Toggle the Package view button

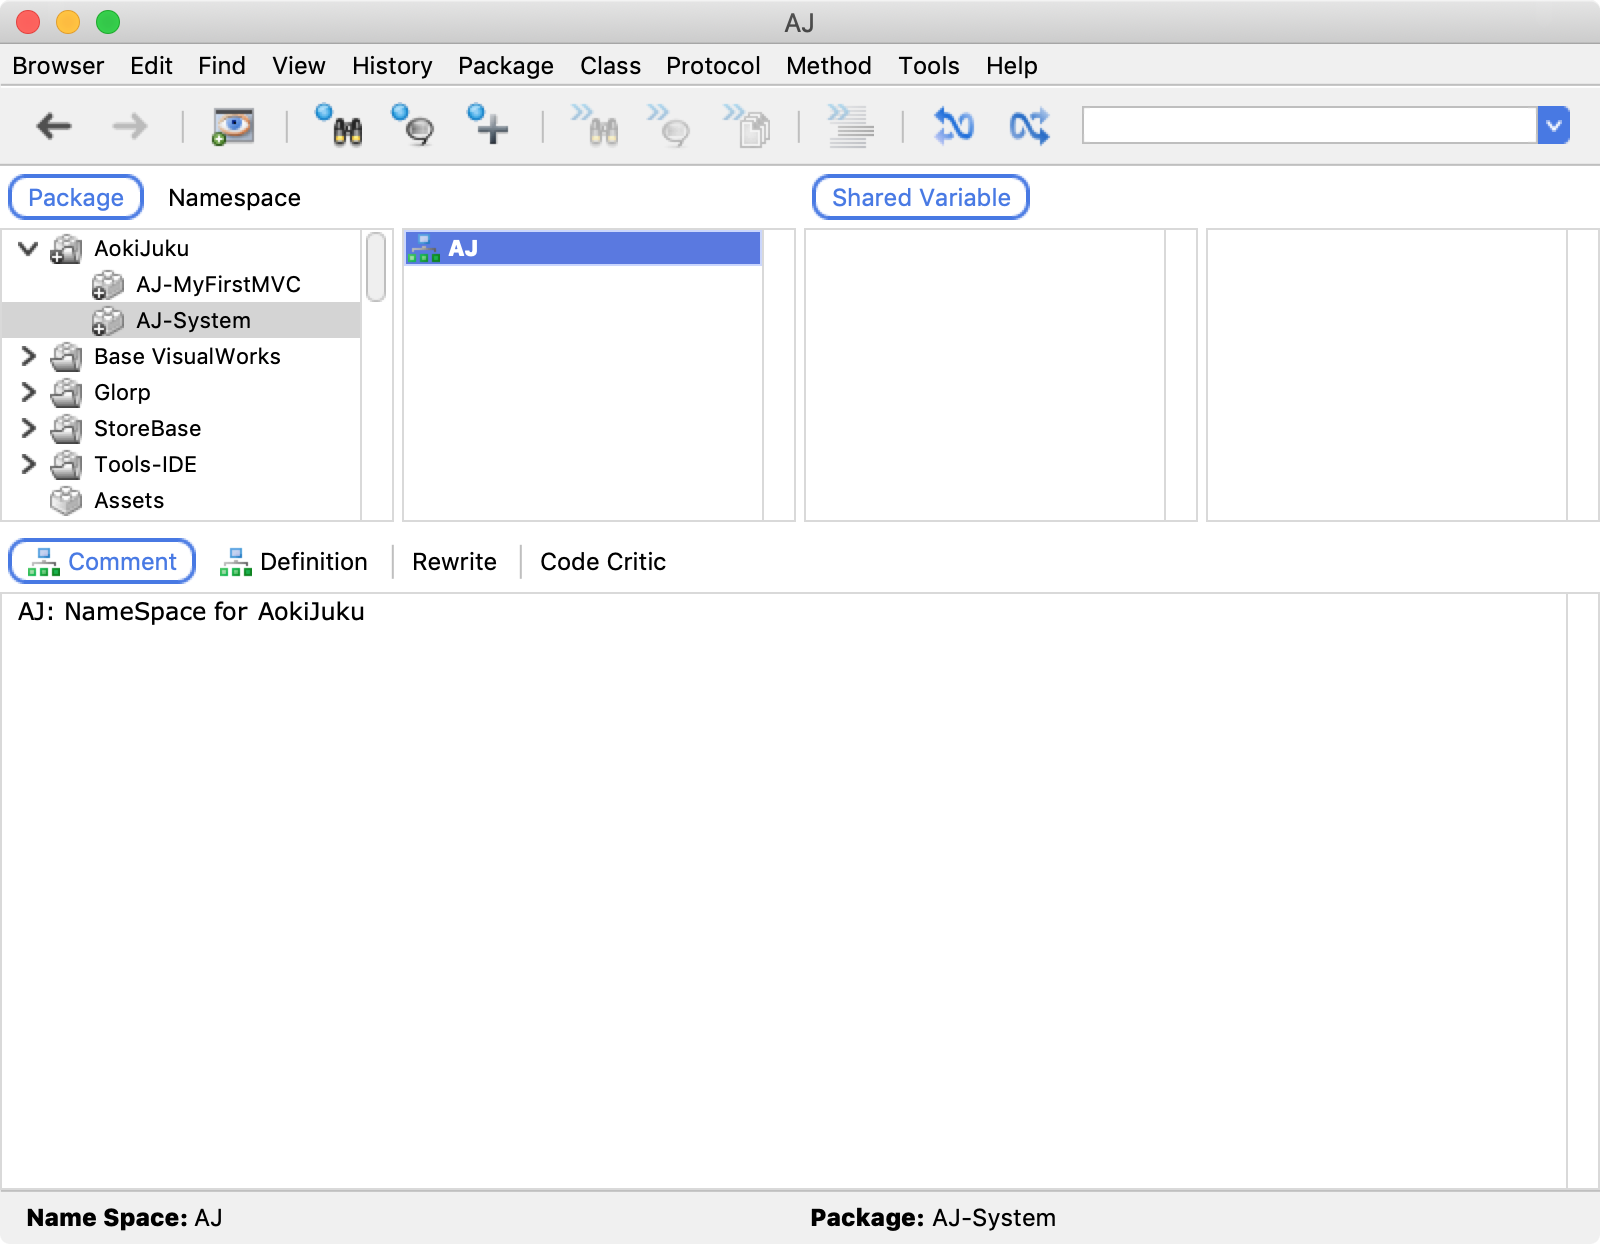76,198
